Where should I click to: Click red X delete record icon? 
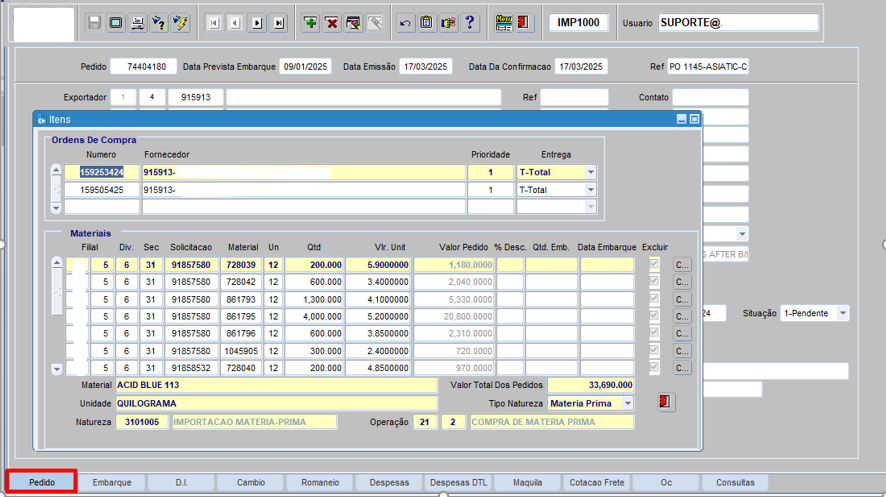click(x=332, y=22)
